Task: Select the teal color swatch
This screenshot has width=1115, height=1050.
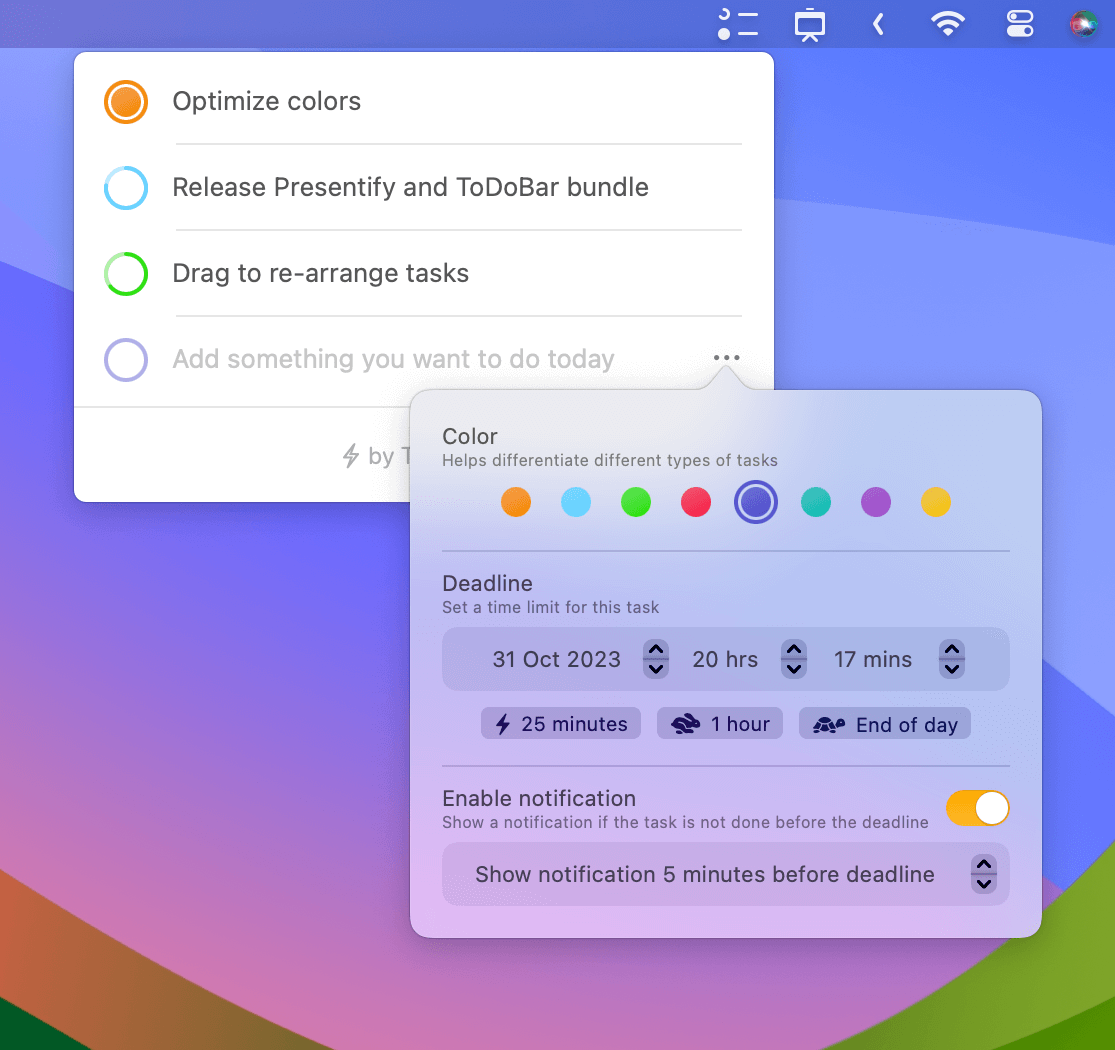Action: pos(816,502)
